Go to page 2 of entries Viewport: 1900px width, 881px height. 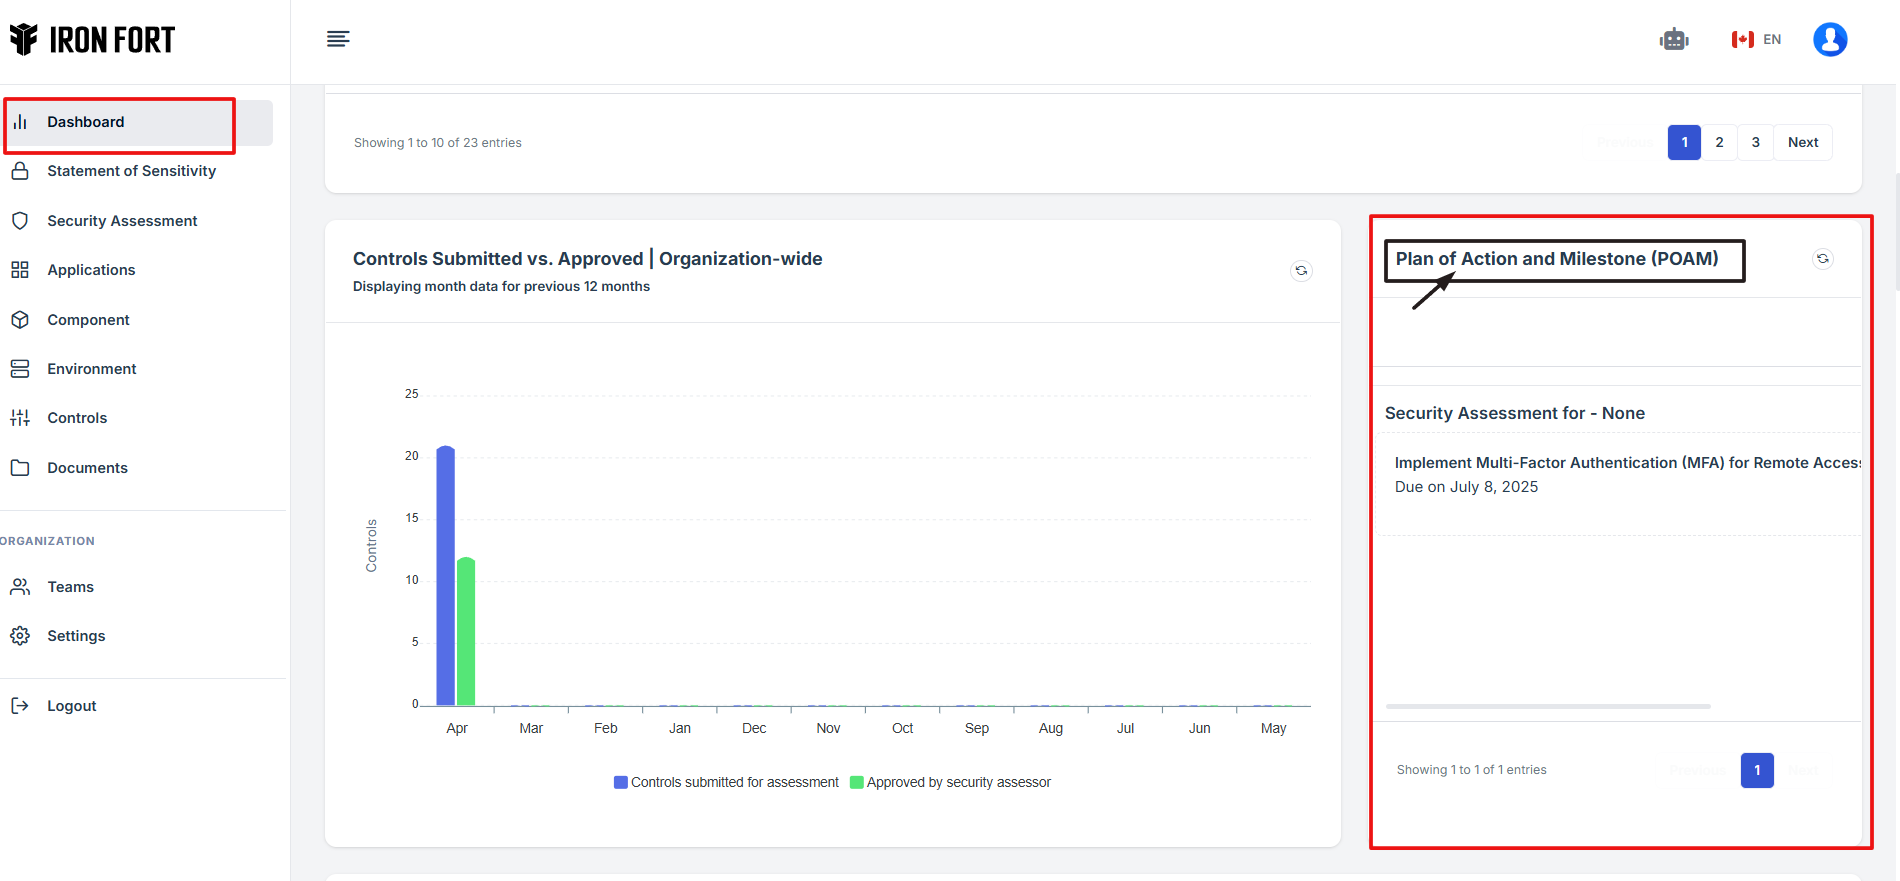point(1719,142)
